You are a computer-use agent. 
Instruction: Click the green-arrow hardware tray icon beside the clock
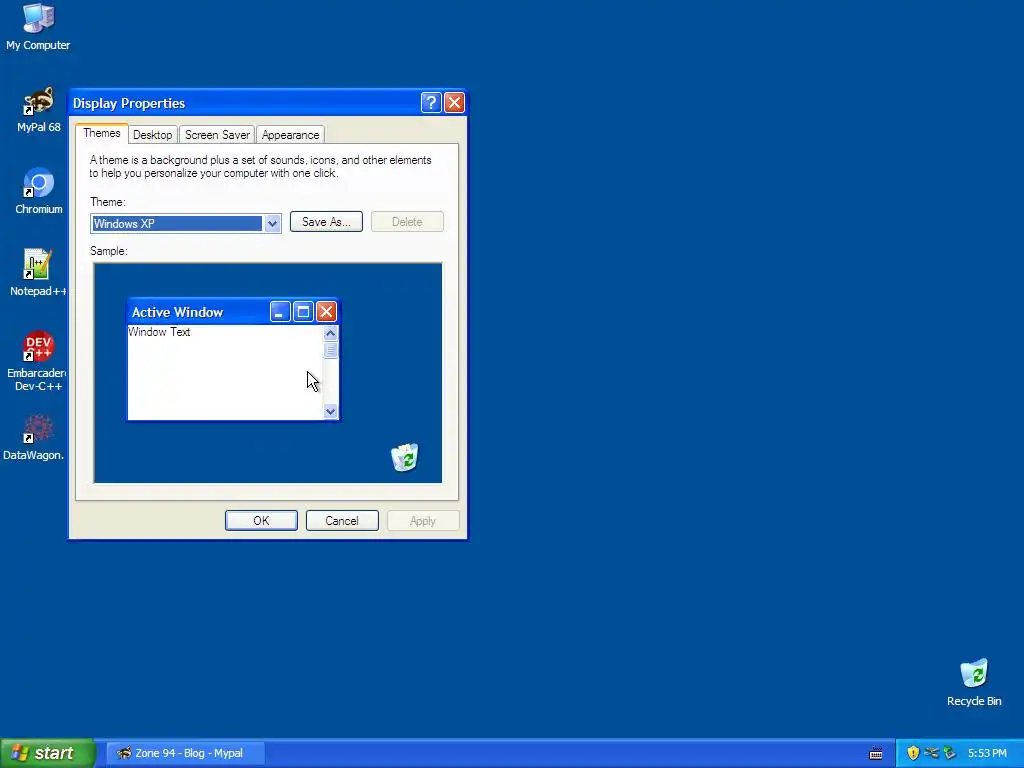(950, 753)
